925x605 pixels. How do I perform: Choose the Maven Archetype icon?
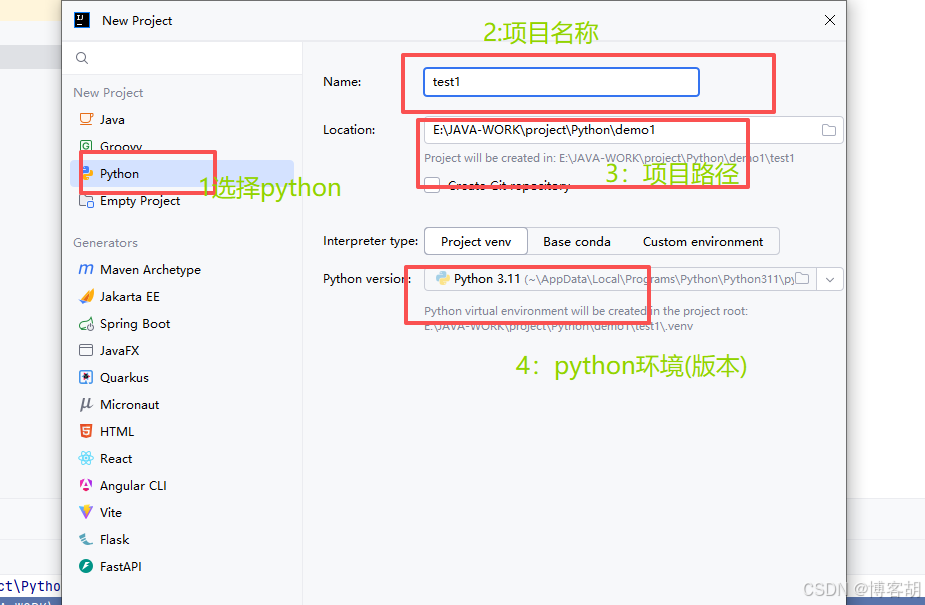click(86, 269)
